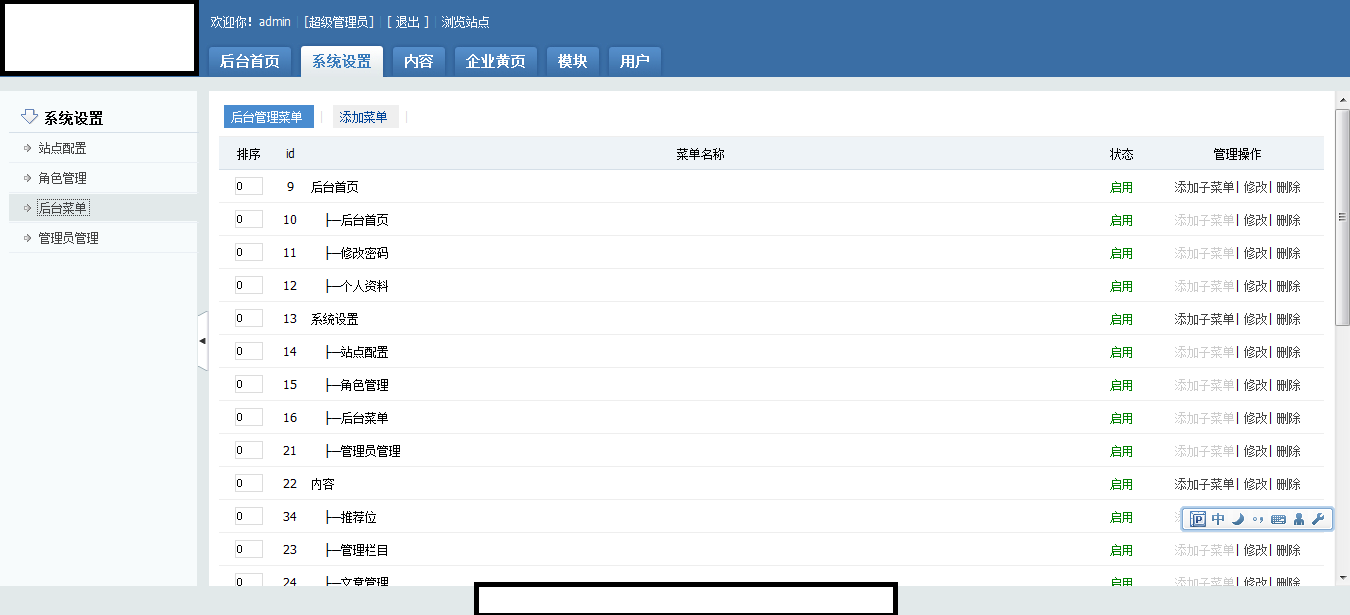Switch to the 企业黄页 navigation tab
1350x615 pixels.
[495, 61]
